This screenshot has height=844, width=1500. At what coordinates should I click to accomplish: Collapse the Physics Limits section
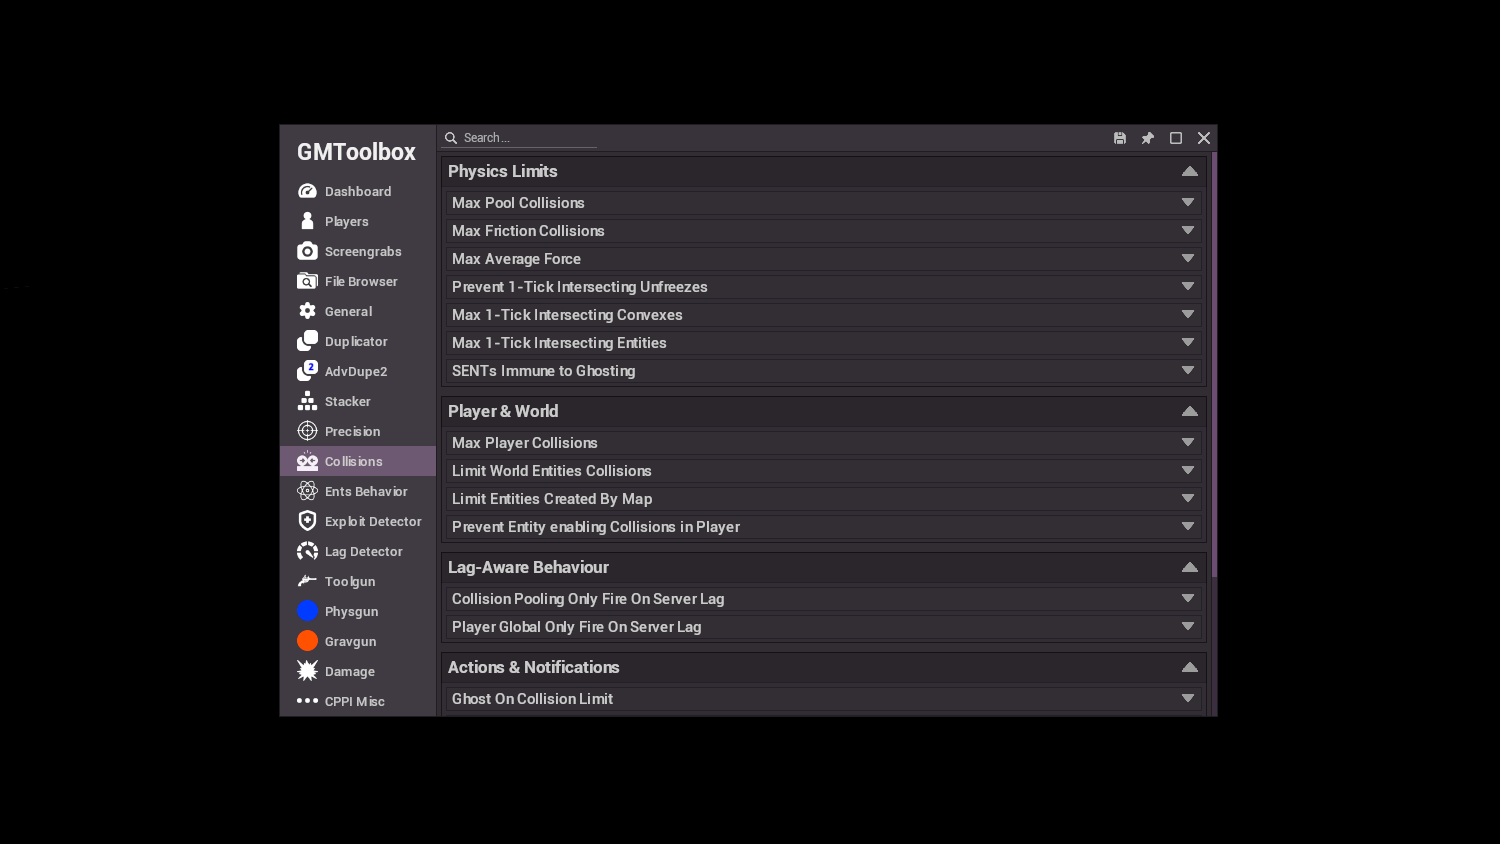click(x=1190, y=171)
